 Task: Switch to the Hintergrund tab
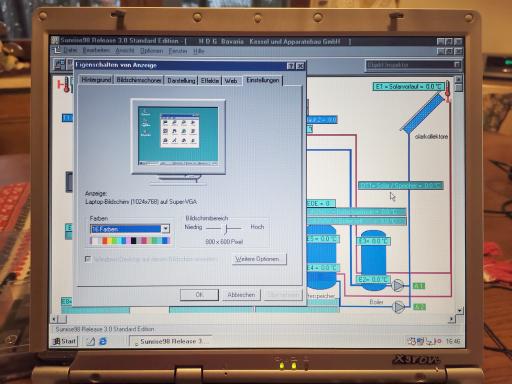tap(96, 80)
